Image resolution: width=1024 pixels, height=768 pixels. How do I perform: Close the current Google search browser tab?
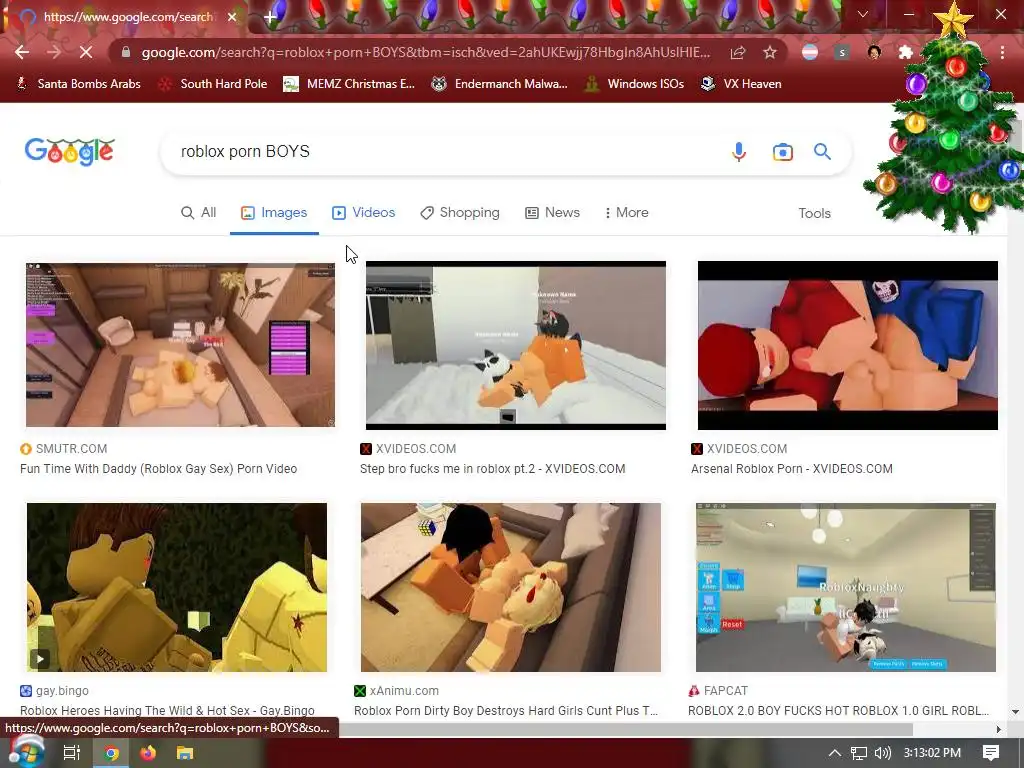tap(232, 17)
